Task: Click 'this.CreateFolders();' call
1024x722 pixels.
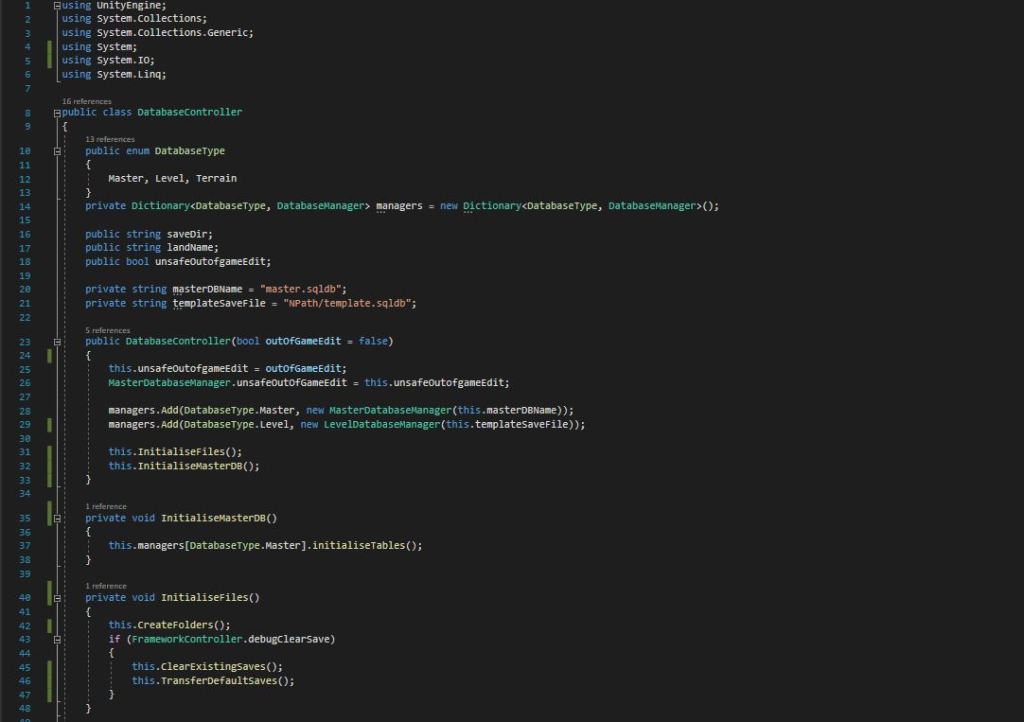Action: pyautogui.click(x=169, y=625)
